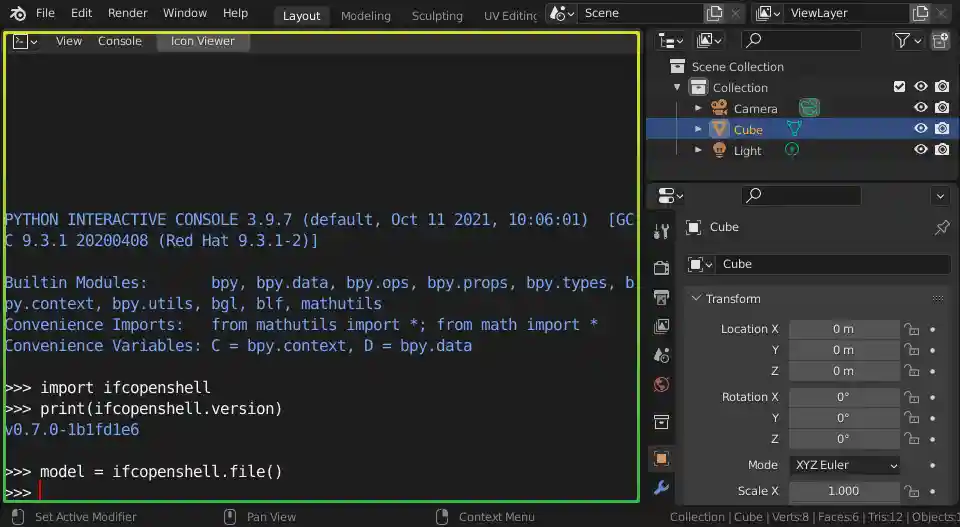Hide the Cube in viewport
This screenshot has width=960, height=527.
click(x=920, y=129)
